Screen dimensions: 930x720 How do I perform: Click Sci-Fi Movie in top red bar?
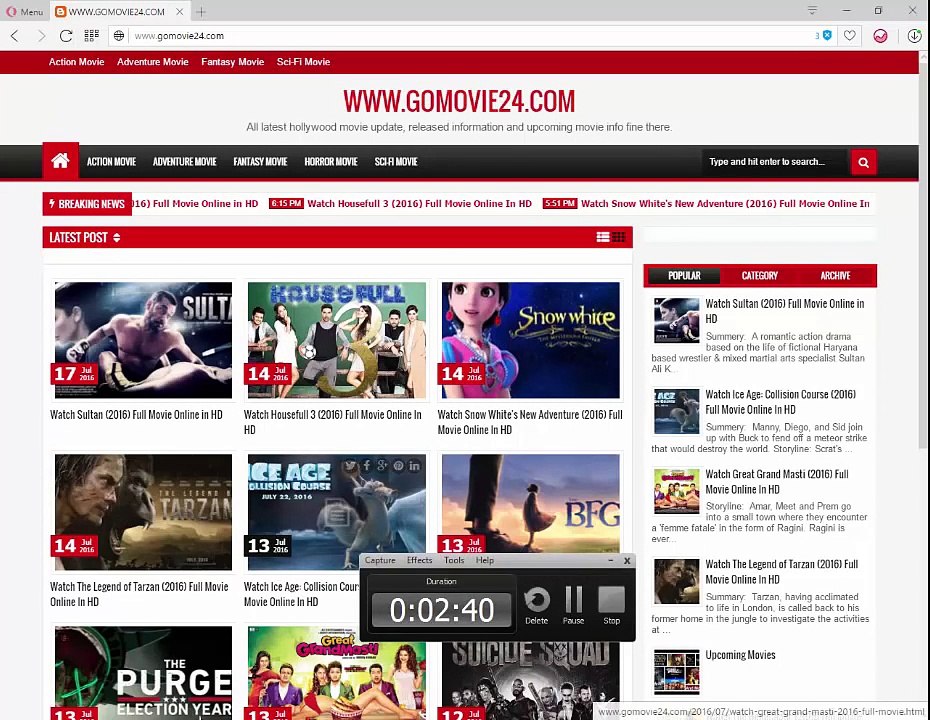[303, 62]
